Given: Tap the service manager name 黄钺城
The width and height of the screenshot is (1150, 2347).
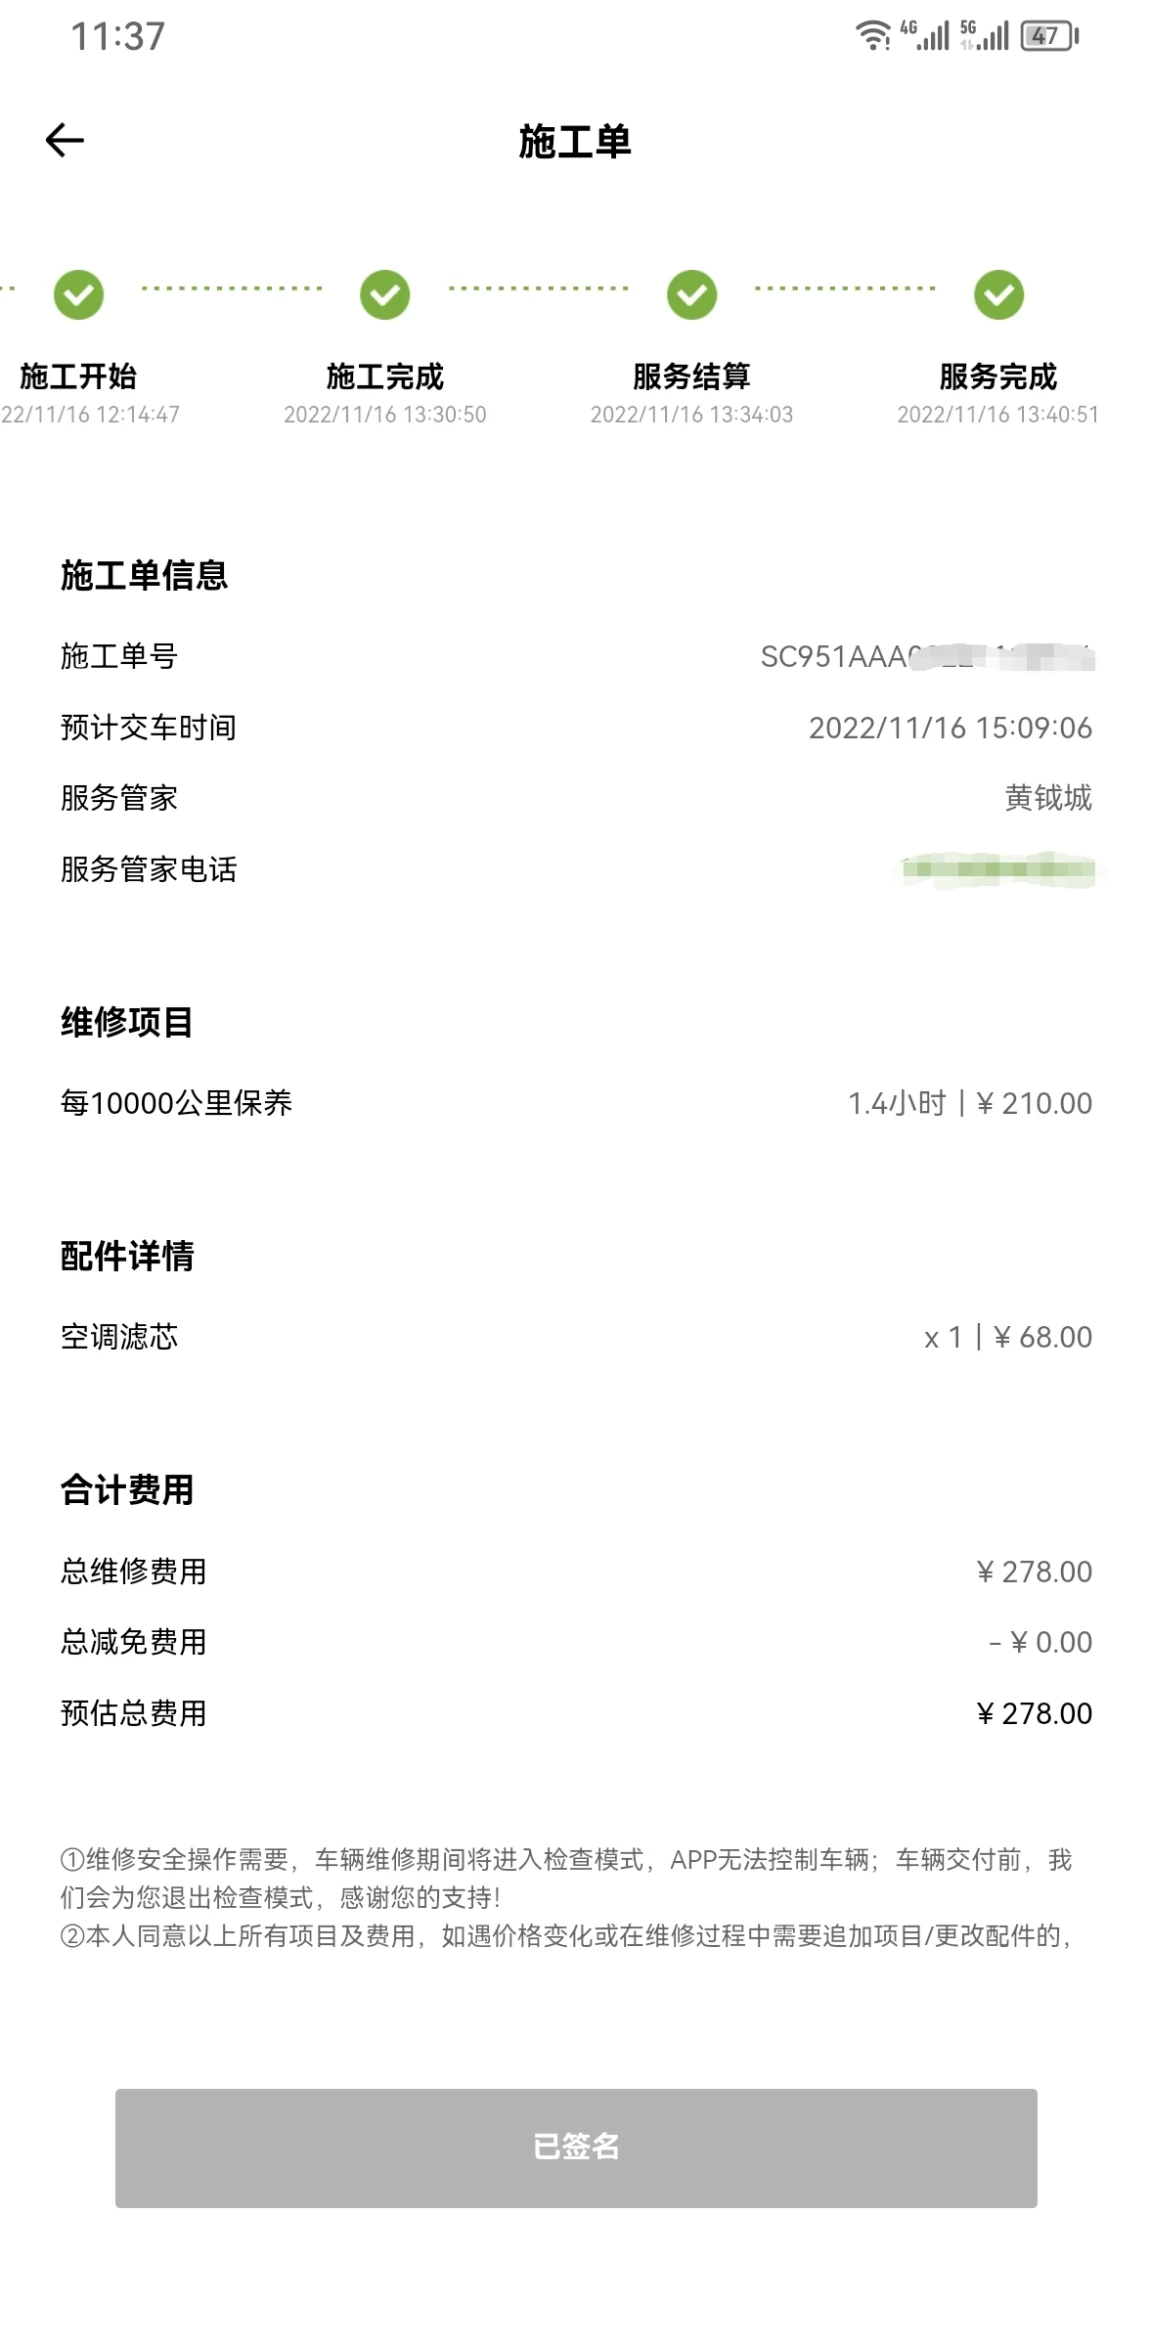Looking at the screenshot, I should coord(1048,798).
